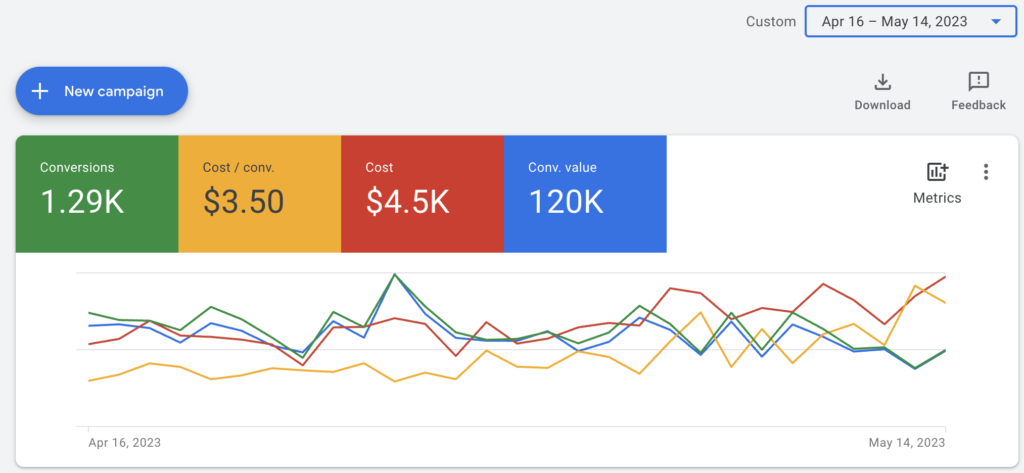1024x473 pixels.
Task: Click the Apr 16 – May 14, 2023 date field
Action: coord(894,21)
